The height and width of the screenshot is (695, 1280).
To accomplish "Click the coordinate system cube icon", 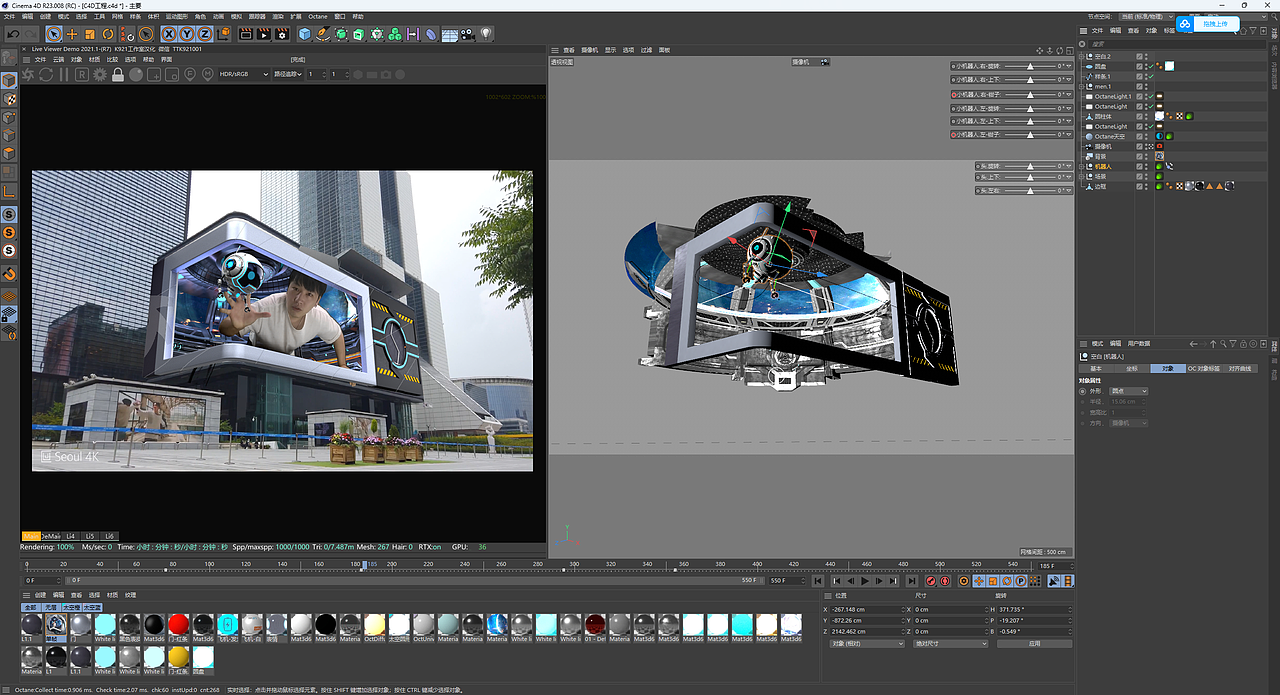I will tap(224, 34).
